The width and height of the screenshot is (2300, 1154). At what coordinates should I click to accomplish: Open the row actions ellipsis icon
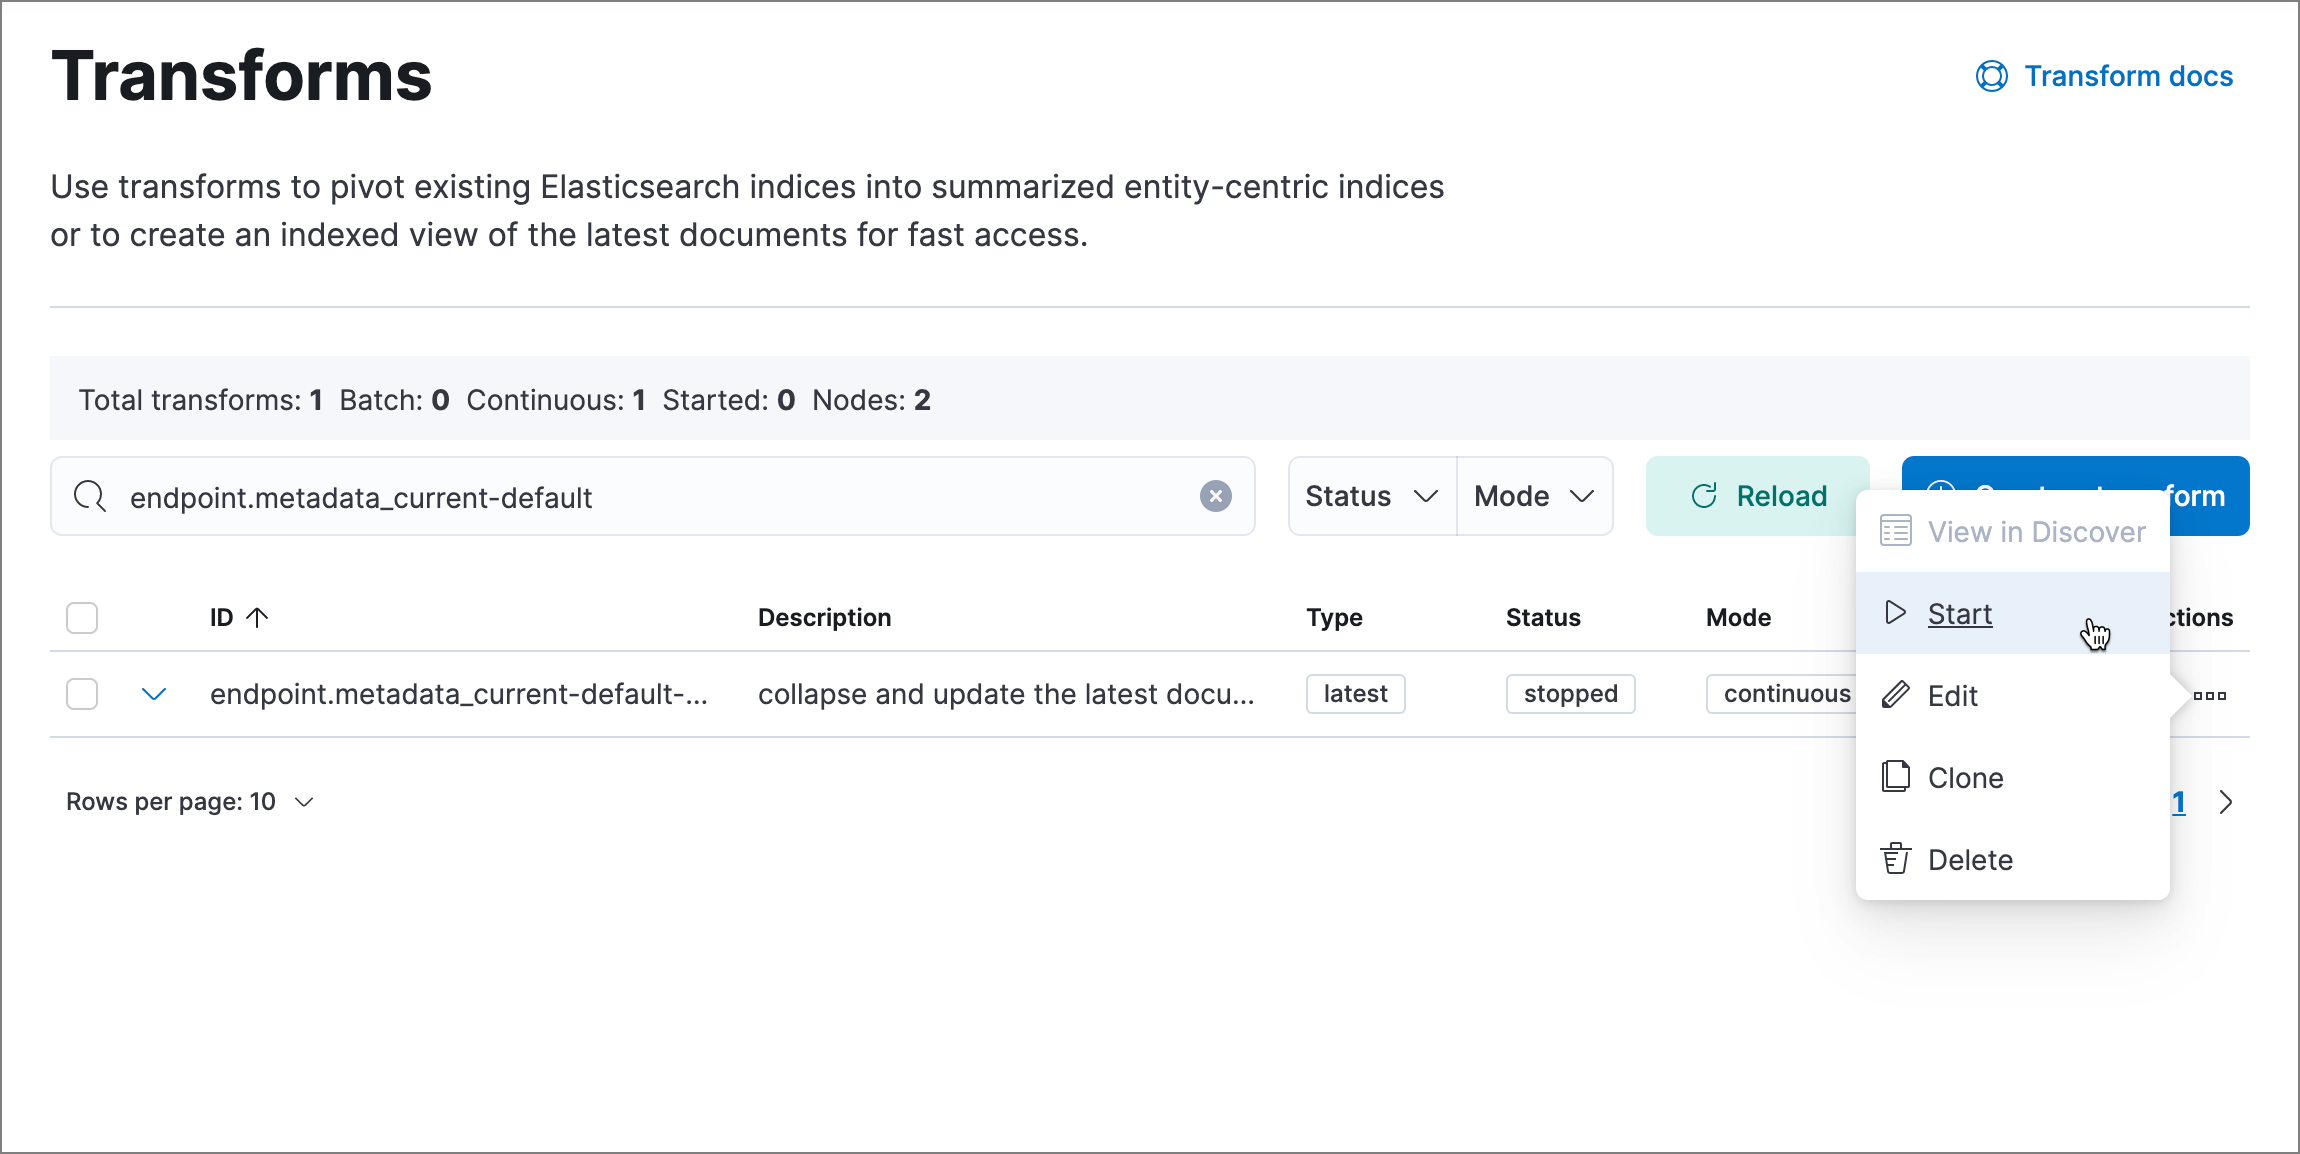click(2212, 694)
